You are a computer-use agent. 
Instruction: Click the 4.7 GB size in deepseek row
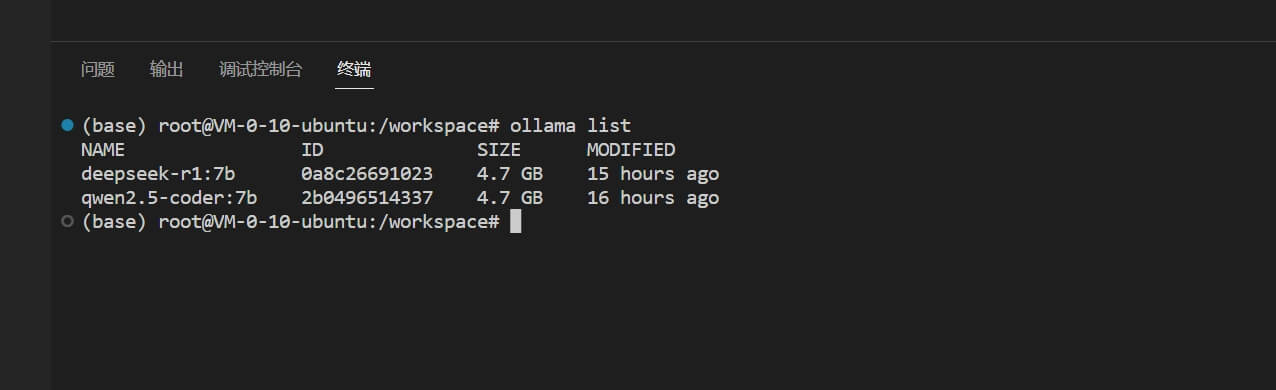(x=510, y=174)
